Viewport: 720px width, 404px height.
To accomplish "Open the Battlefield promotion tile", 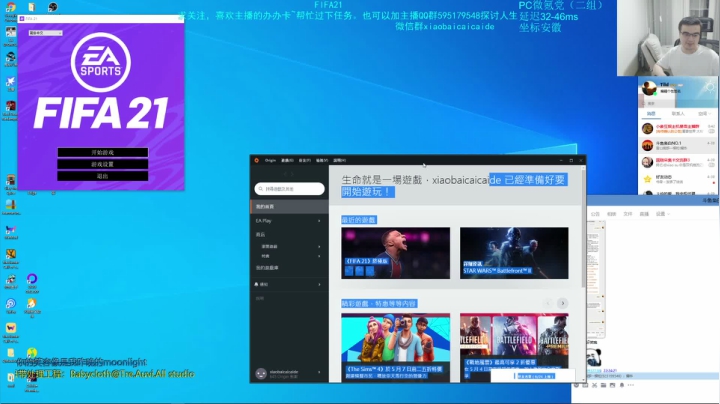I will (x=514, y=347).
